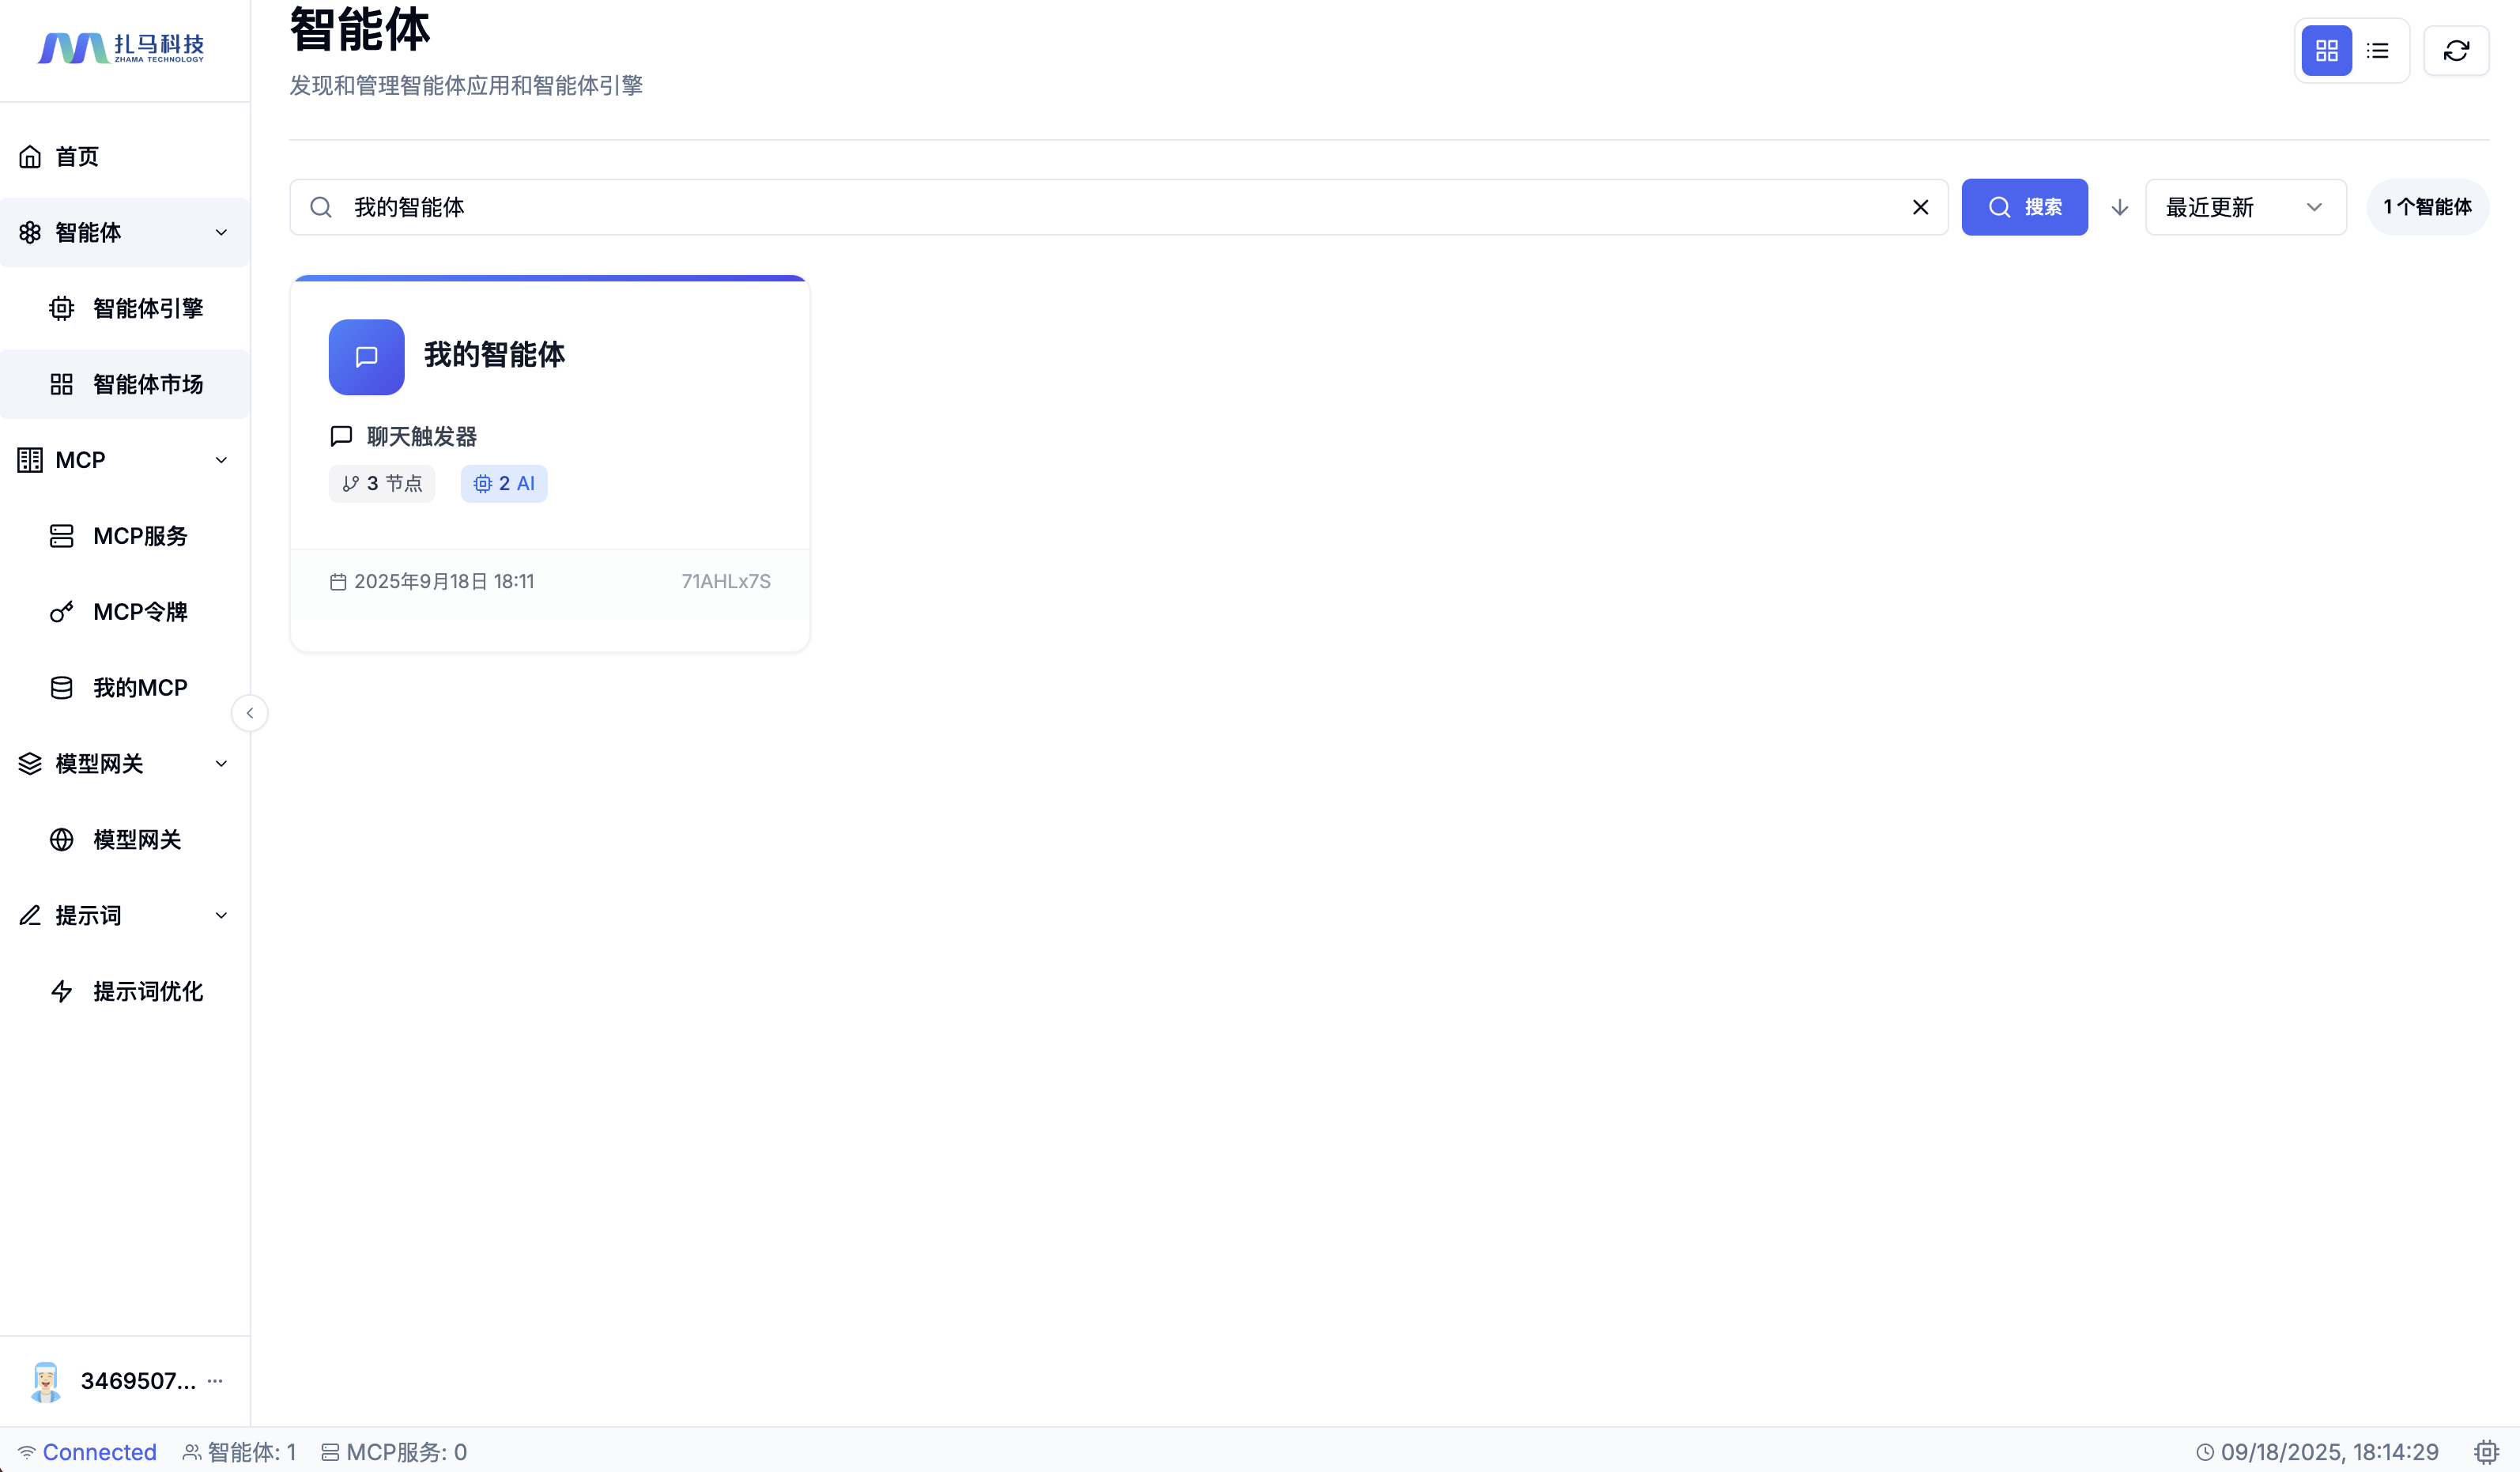
Task: Collapse the 智能体 sidebar section
Action: coord(221,232)
